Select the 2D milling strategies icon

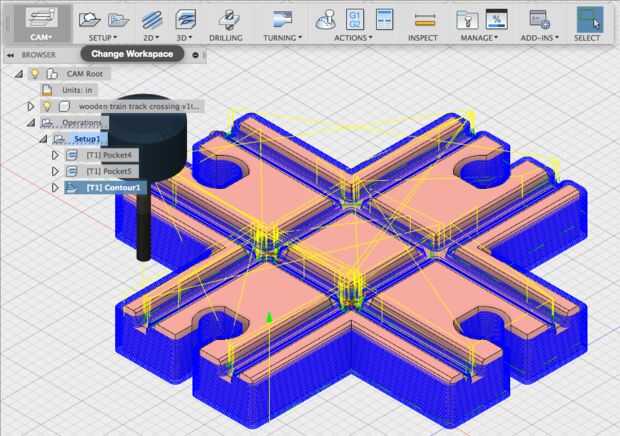click(152, 19)
